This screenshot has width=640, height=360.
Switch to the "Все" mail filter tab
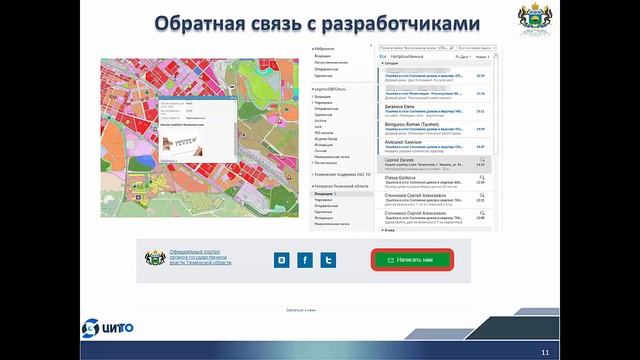click(382, 56)
